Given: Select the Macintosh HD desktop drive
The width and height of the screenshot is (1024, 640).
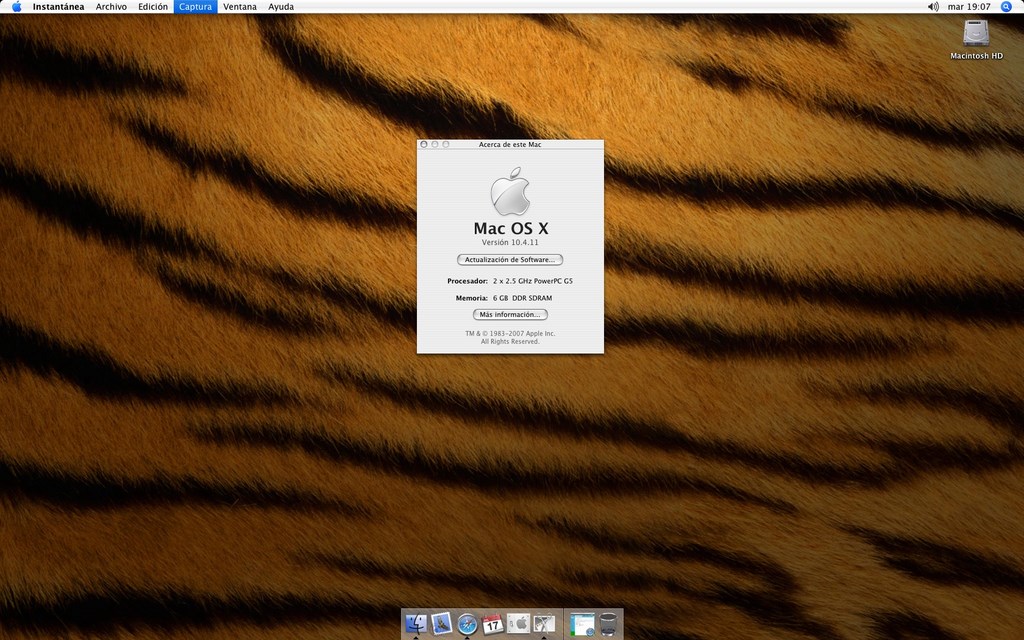Looking at the screenshot, I should pyautogui.click(x=976, y=39).
